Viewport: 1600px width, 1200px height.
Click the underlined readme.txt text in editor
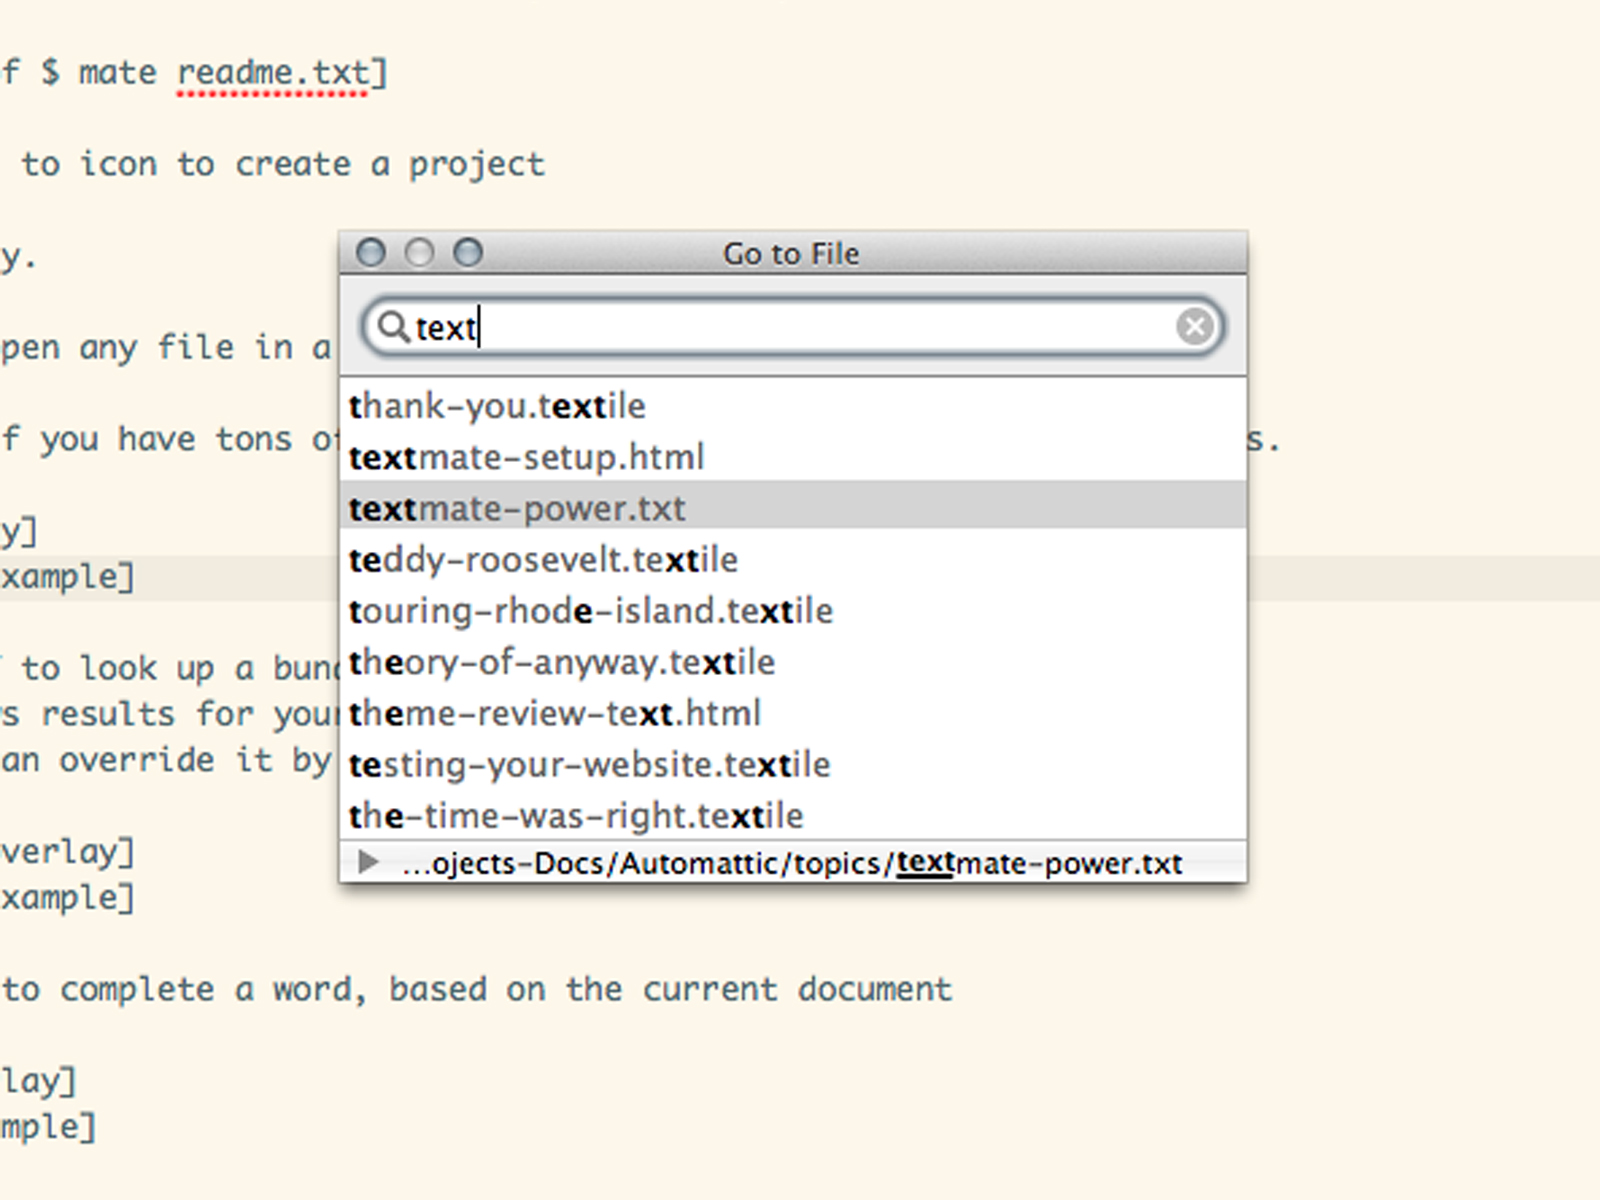coord(272,73)
